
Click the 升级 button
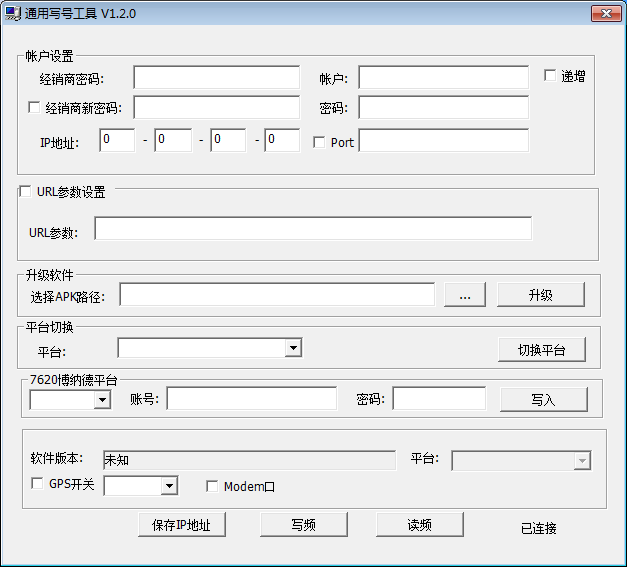pos(541,295)
